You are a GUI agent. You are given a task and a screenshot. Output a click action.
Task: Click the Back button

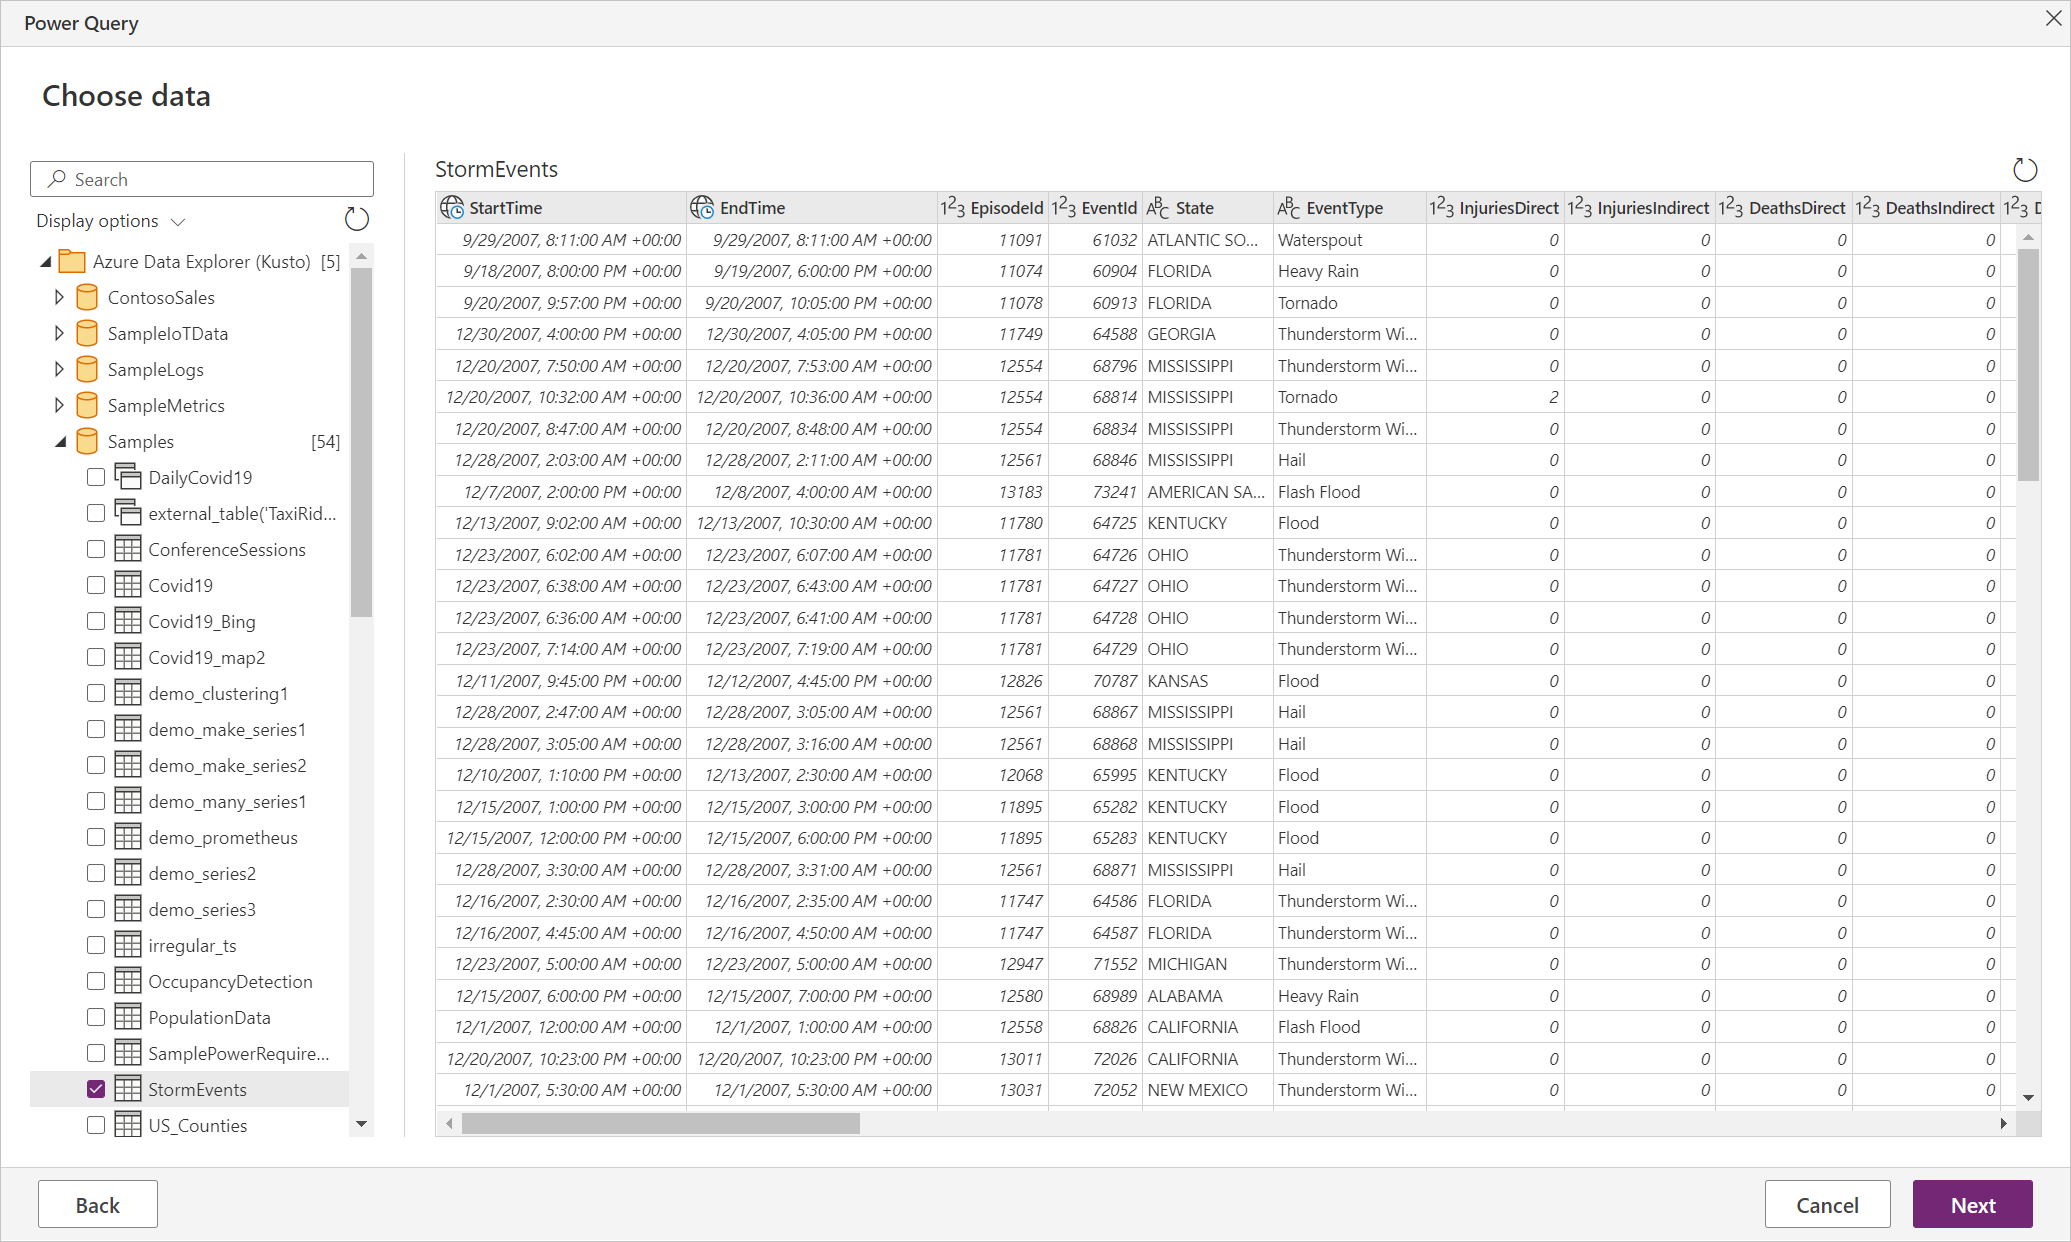(x=97, y=1204)
